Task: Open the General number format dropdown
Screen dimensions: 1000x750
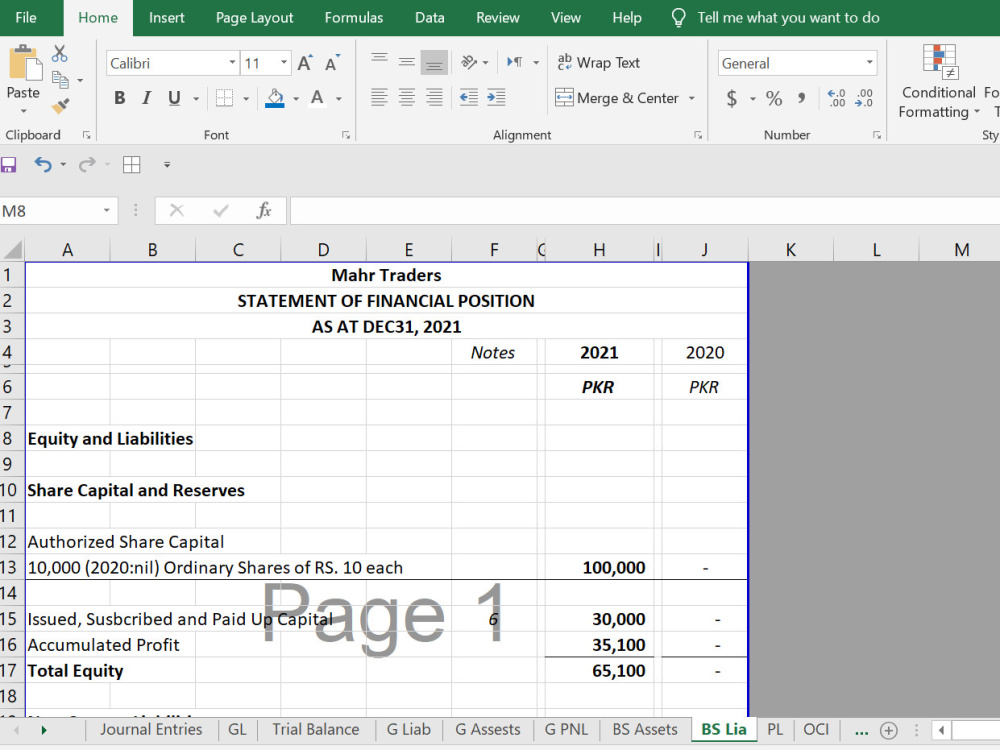Action: point(869,62)
